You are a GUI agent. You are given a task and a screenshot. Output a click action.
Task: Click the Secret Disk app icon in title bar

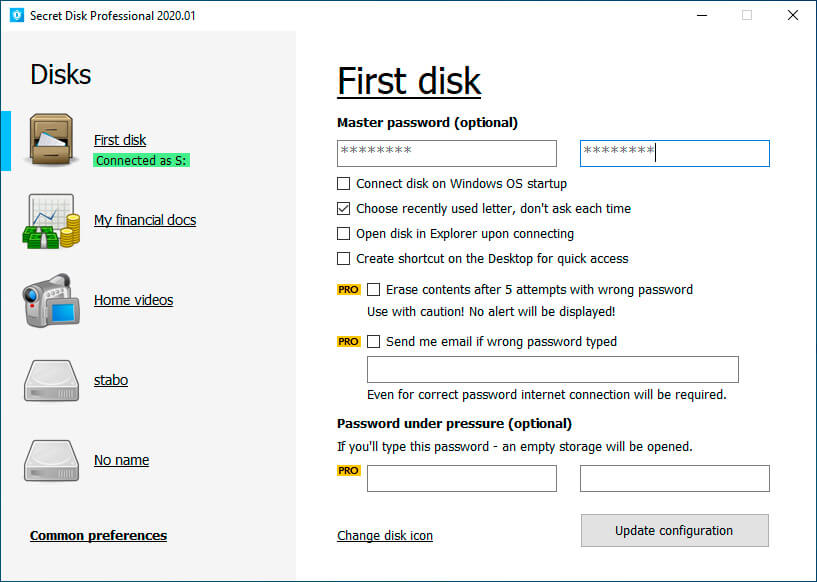pyautogui.click(x=17, y=15)
